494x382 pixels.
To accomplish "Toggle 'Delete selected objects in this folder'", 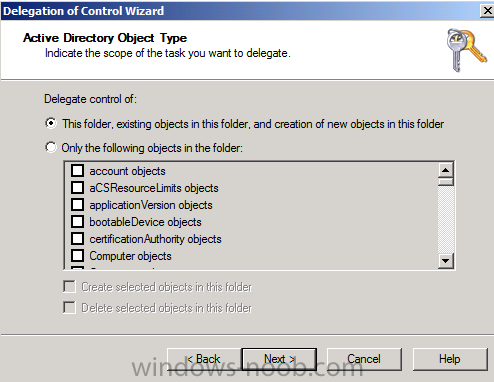I will [x=69, y=308].
